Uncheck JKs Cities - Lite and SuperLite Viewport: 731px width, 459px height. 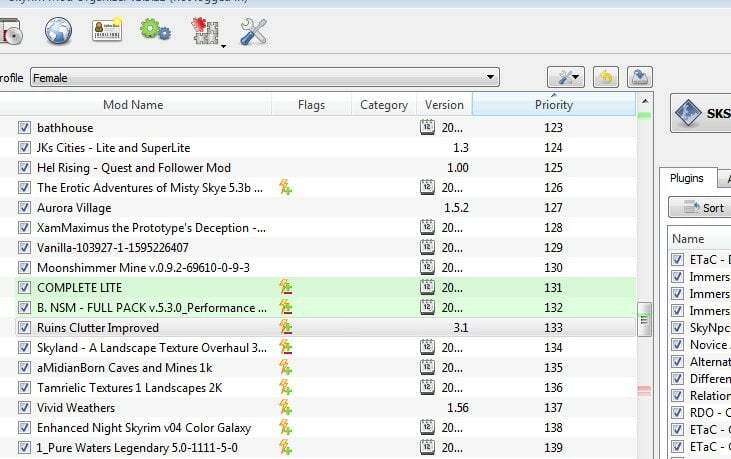(24, 148)
